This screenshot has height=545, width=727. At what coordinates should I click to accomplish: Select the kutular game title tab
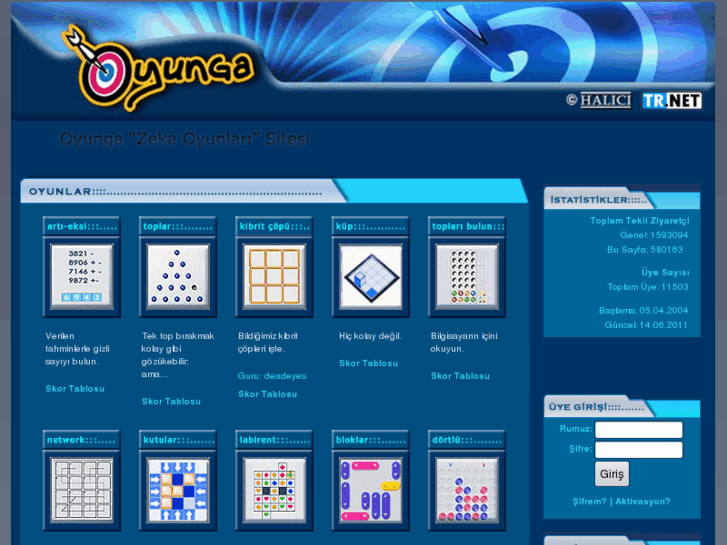click(x=178, y=440)
